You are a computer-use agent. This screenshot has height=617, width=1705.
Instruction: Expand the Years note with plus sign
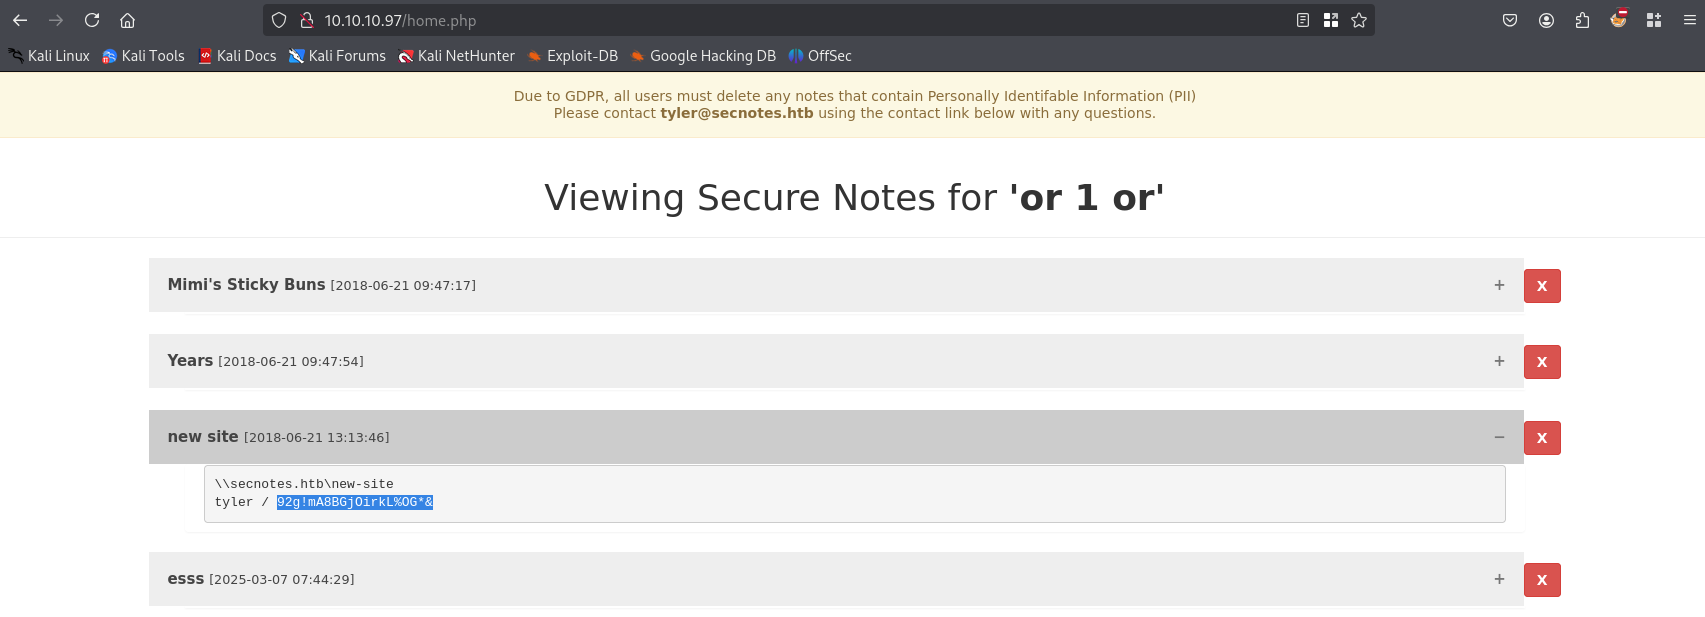(x=1499, y=361)
